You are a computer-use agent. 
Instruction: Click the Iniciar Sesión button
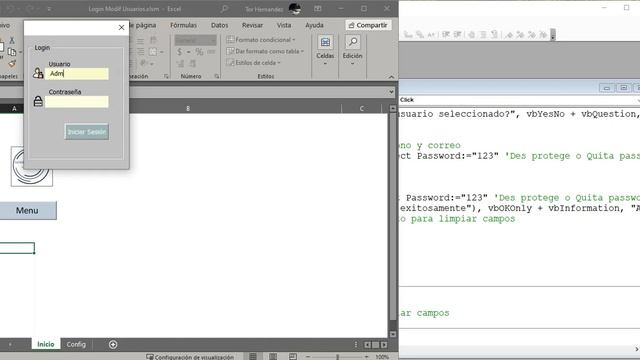point(87,132)
